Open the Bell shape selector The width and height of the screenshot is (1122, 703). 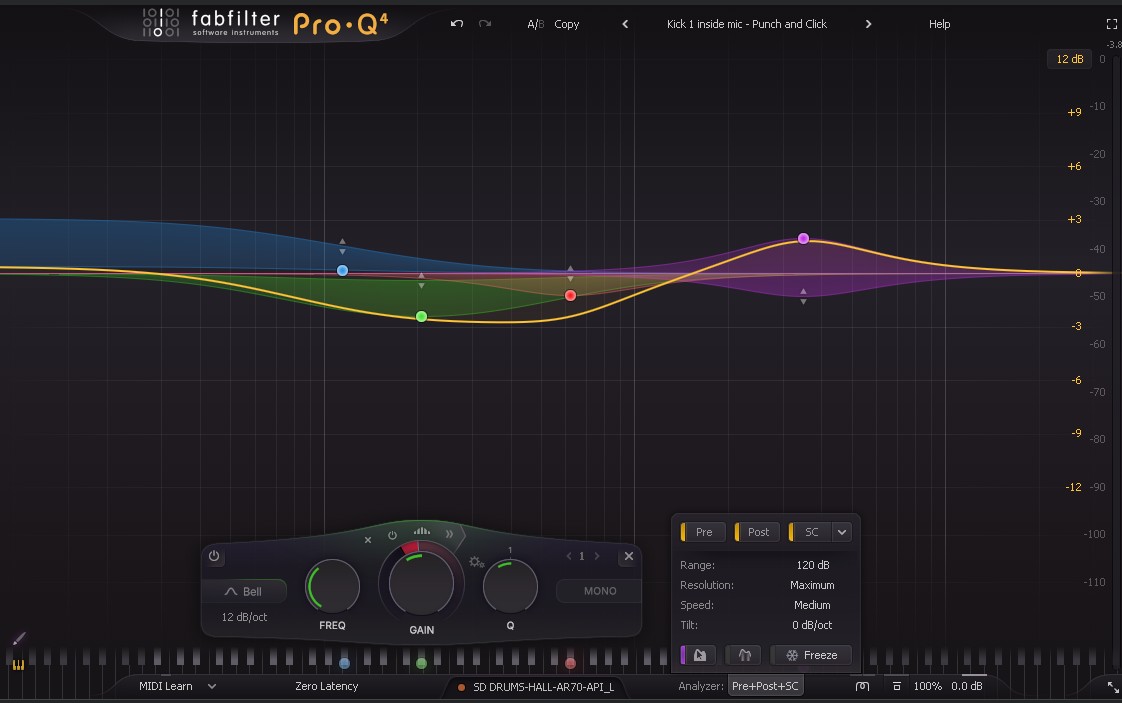pos(245,591)
